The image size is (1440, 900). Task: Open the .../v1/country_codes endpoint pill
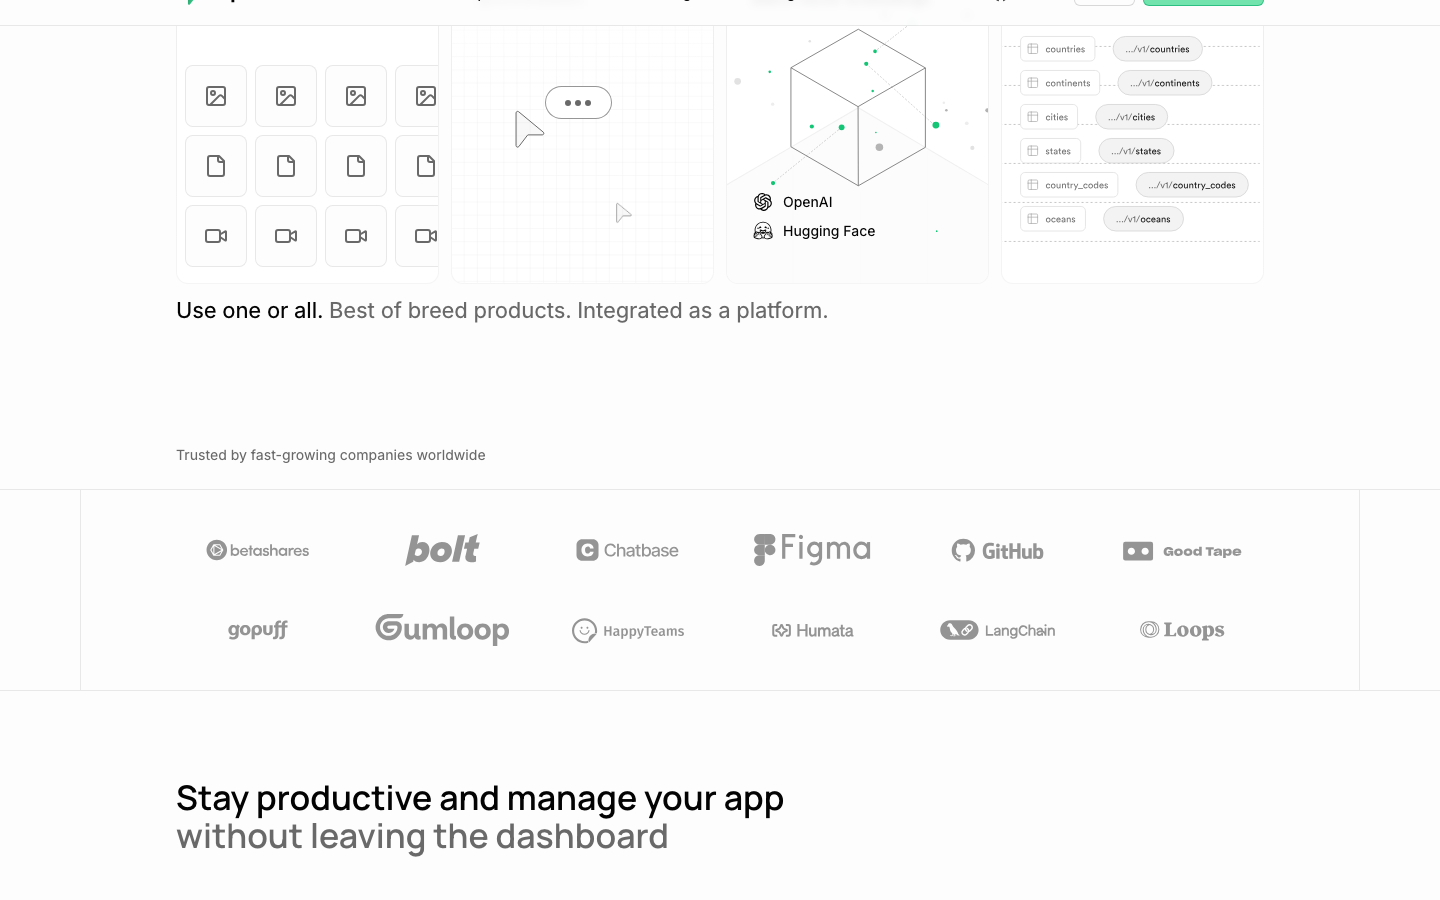1192,185
